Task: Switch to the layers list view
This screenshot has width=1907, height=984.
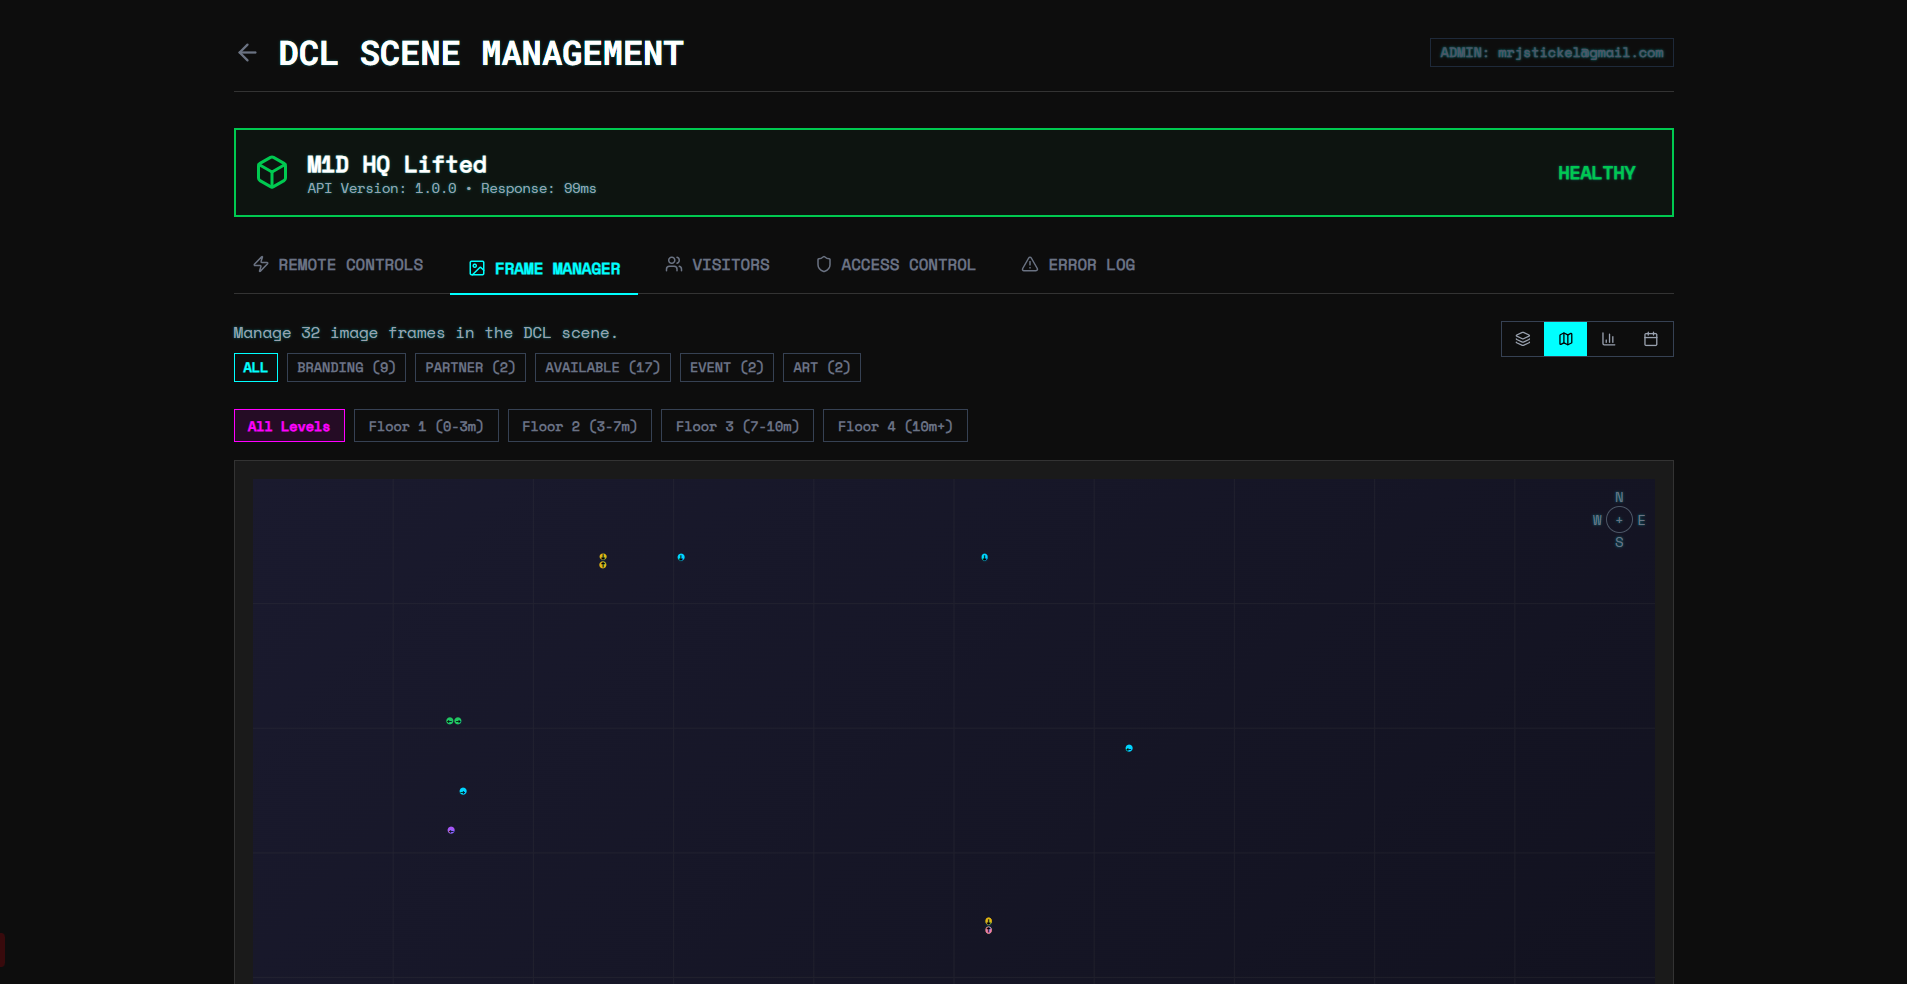Action: [1522, 339]
